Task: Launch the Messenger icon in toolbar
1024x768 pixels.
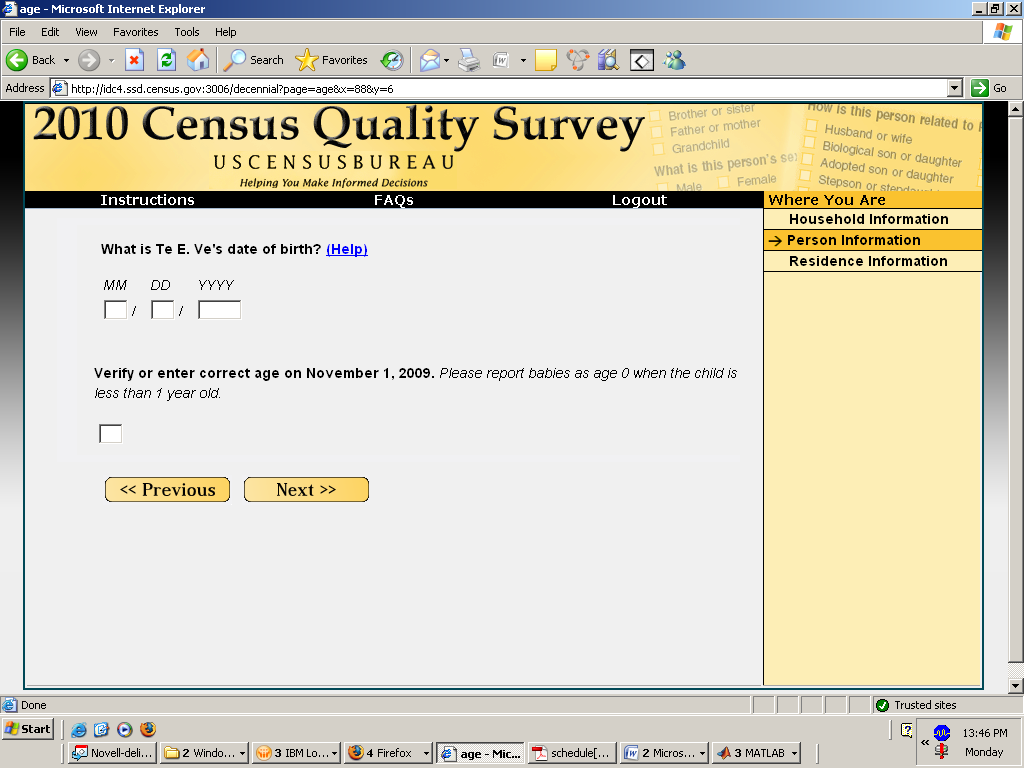Action: click(675, 60)
